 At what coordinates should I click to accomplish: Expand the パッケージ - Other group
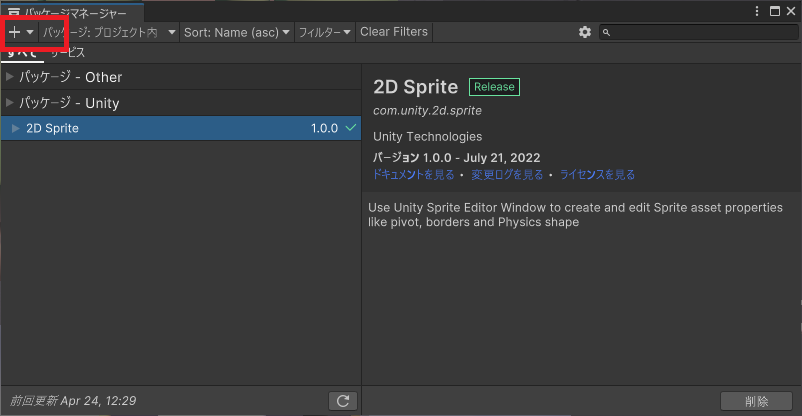[x=10, y=77]
